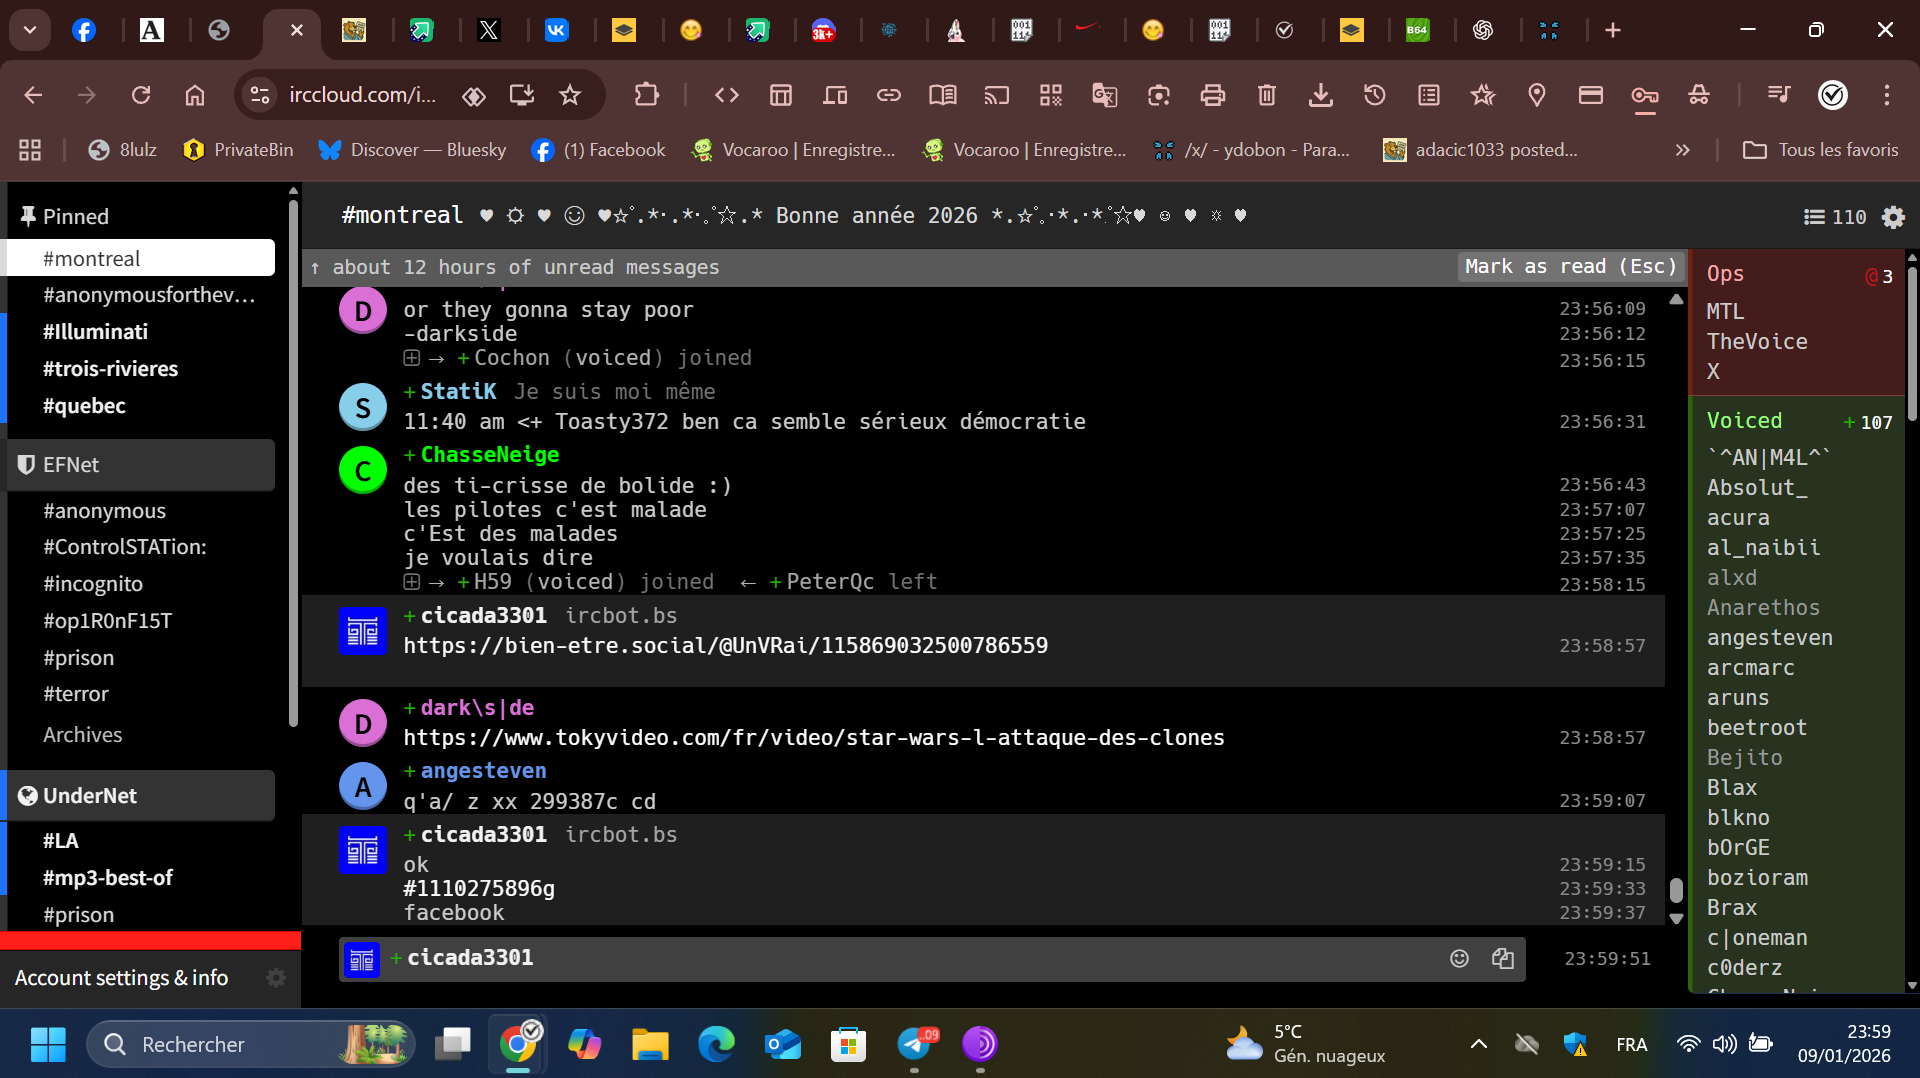Open the tokyvideo Star Wars link
The width and height of the screenshot is (1920, 1078).
click(814, 738)
